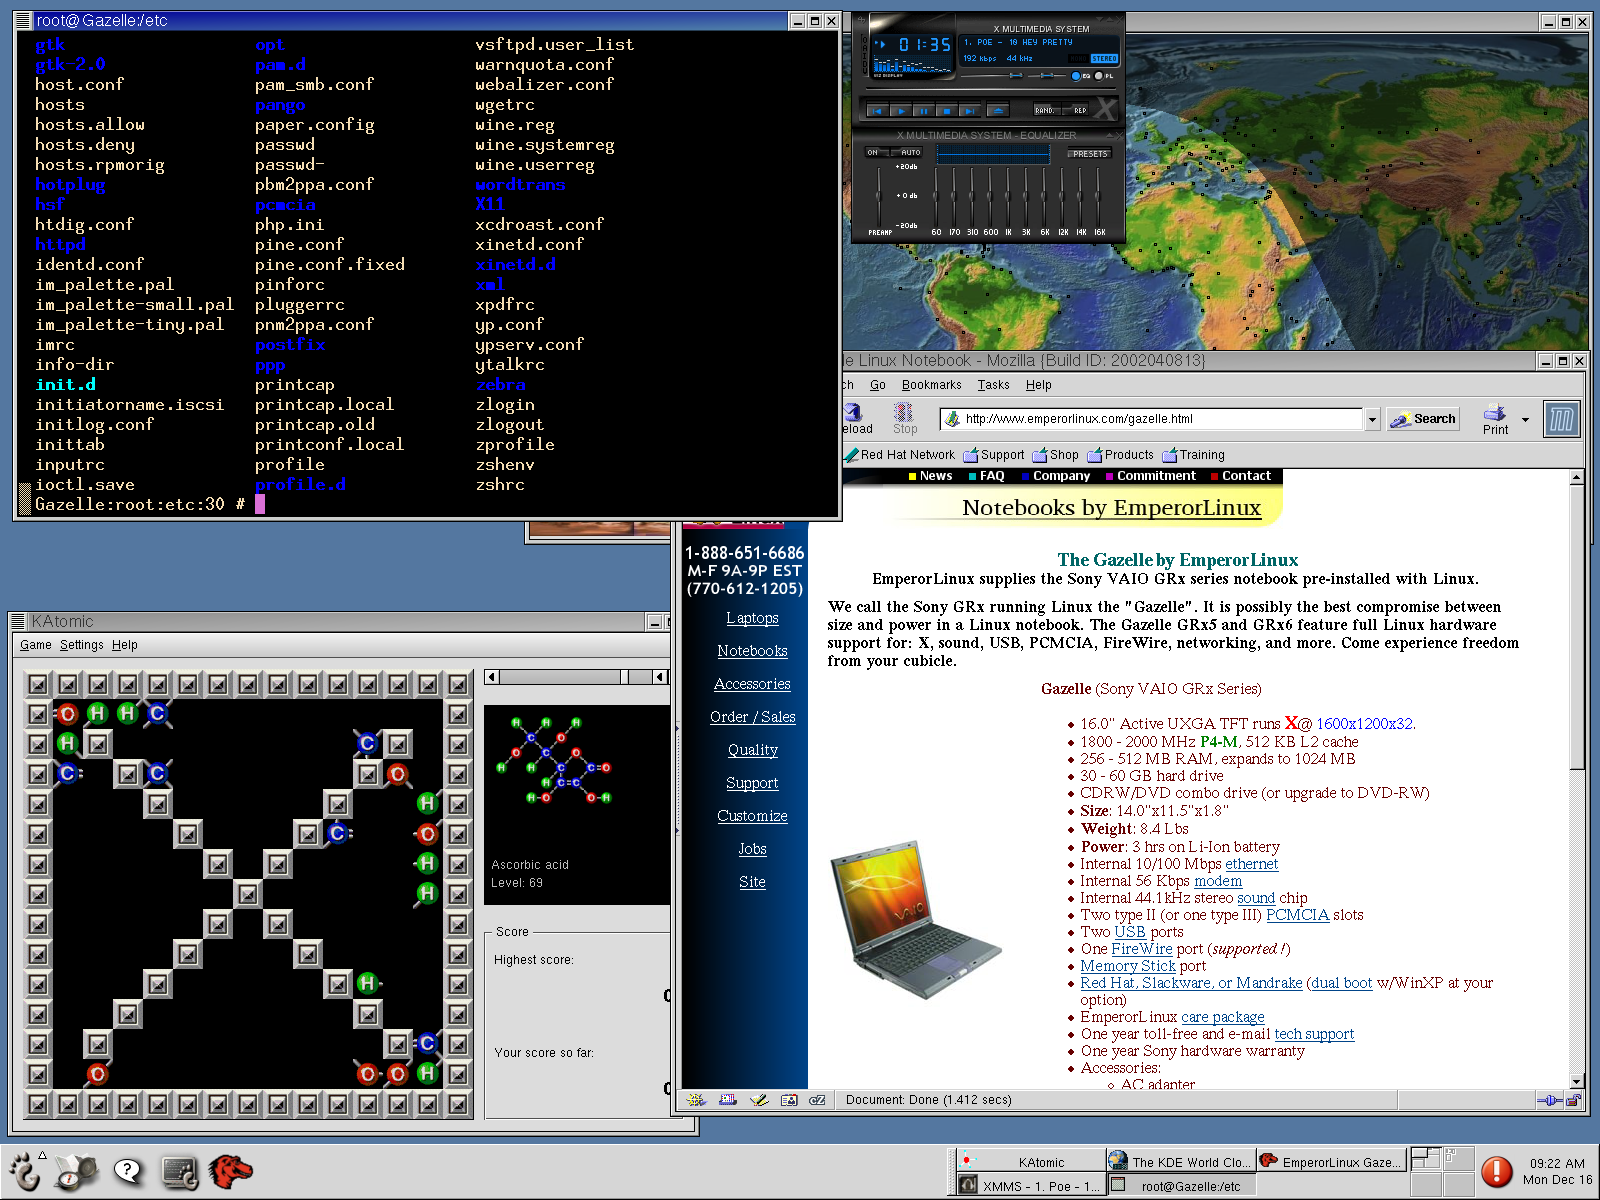The height and width of the screenshot is (1200, 1600).
Task: Click Mozilla page vertical scrollbar down arrow
Action: click(x=1577, y=1081)
